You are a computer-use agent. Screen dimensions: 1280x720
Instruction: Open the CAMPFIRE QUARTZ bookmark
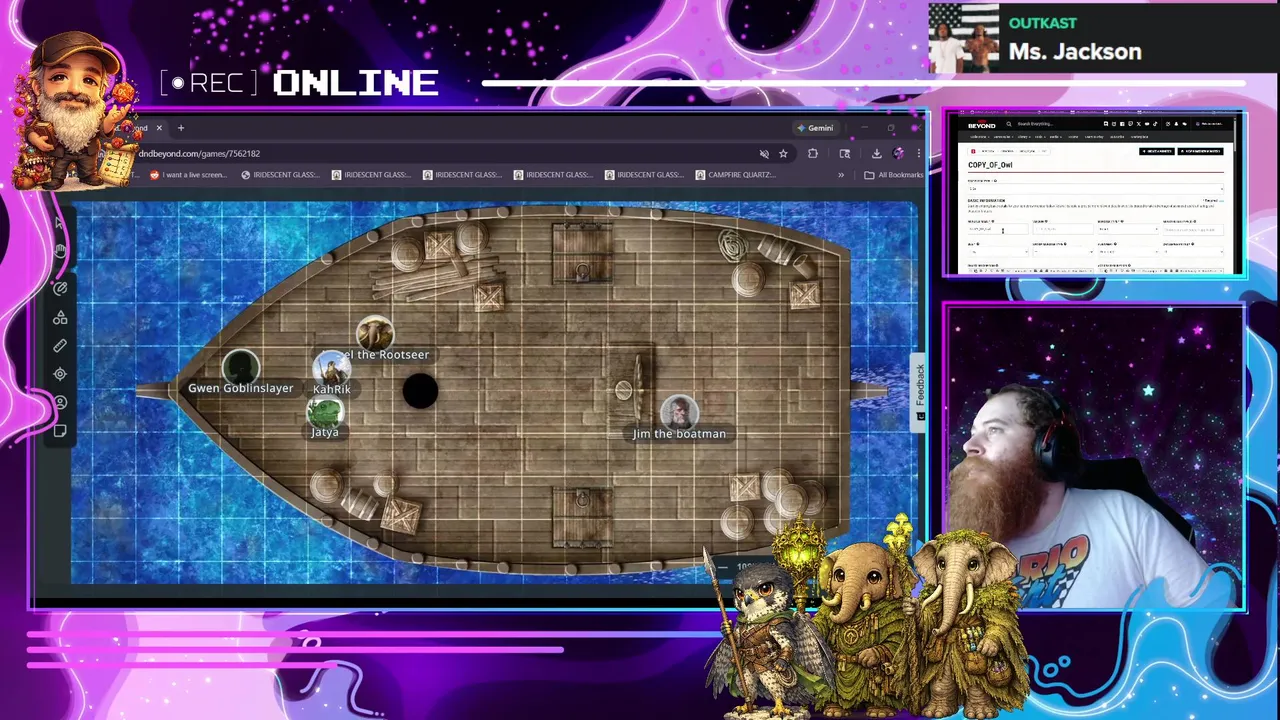735,175
